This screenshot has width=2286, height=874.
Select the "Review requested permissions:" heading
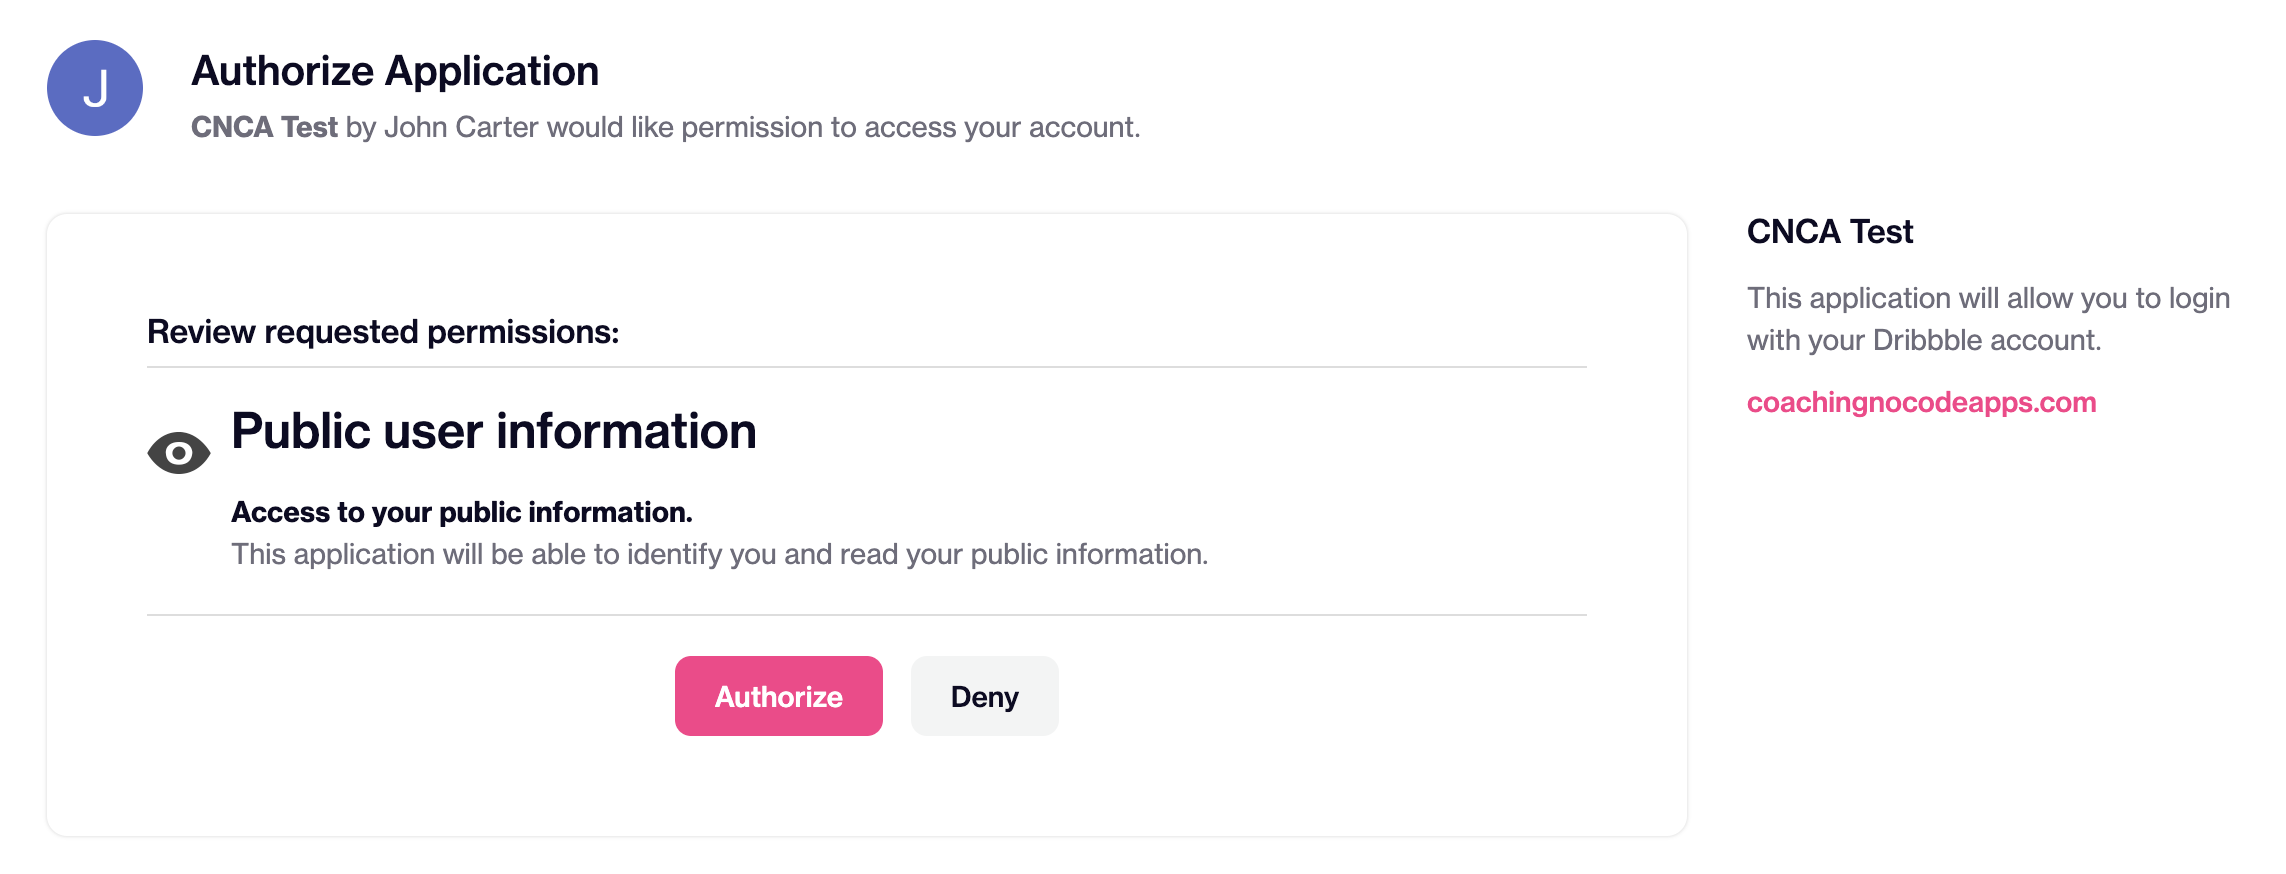[x=383, y=332]
